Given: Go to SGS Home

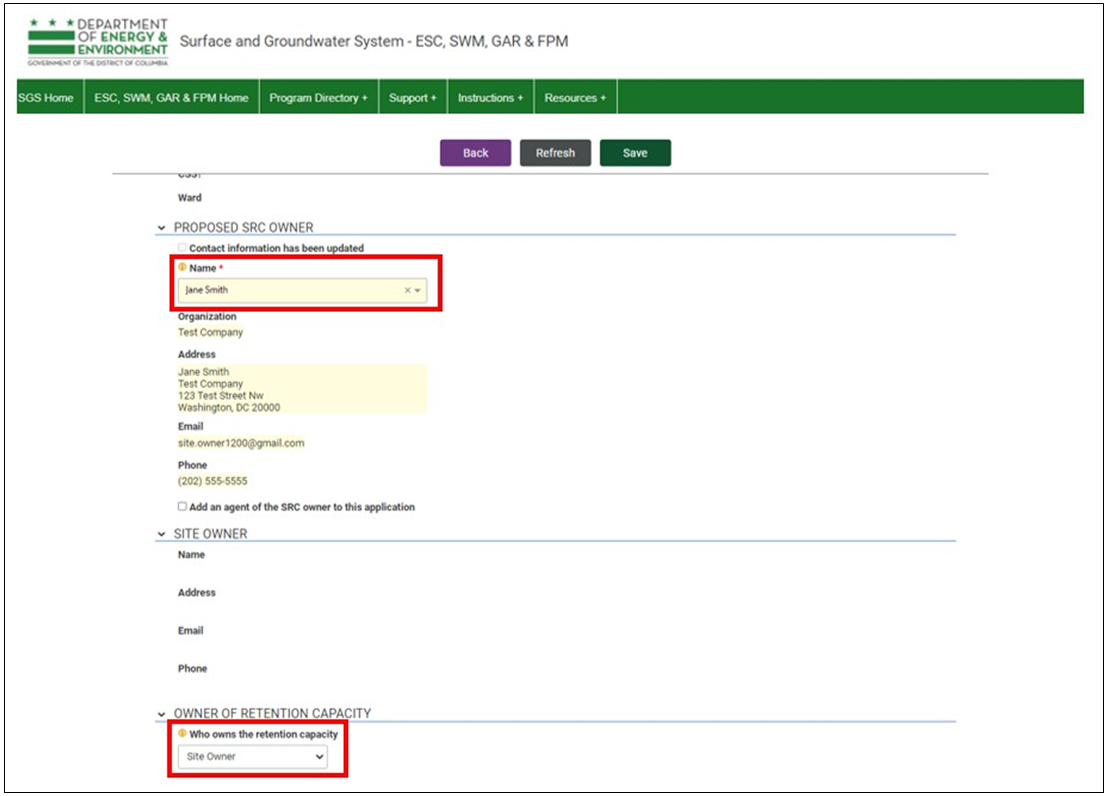Looking at the screenshot, I should tap(46, 98).
